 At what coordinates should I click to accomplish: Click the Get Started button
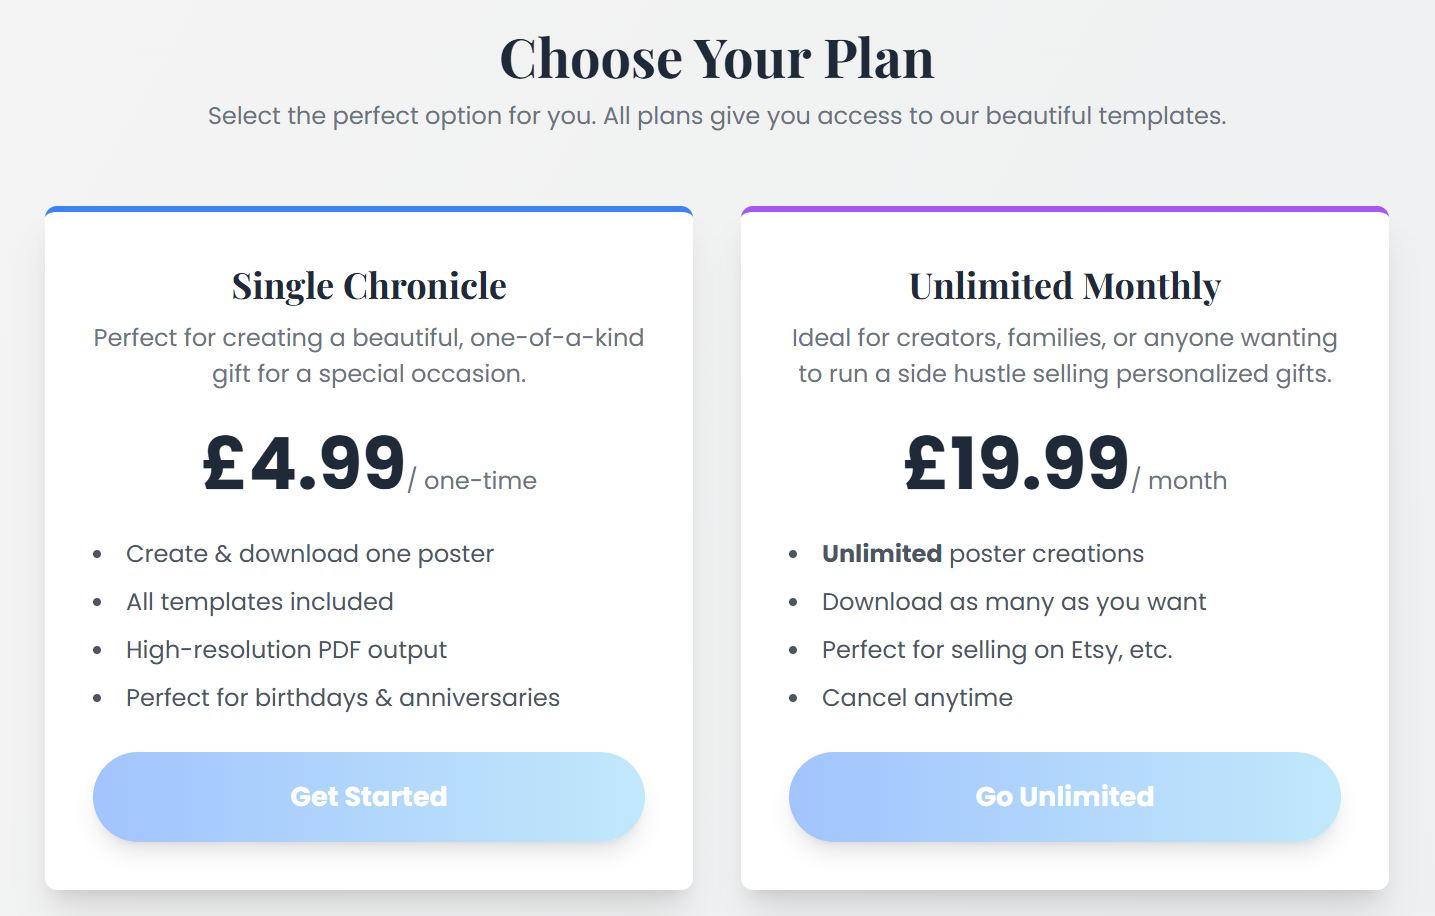(368, 796)
